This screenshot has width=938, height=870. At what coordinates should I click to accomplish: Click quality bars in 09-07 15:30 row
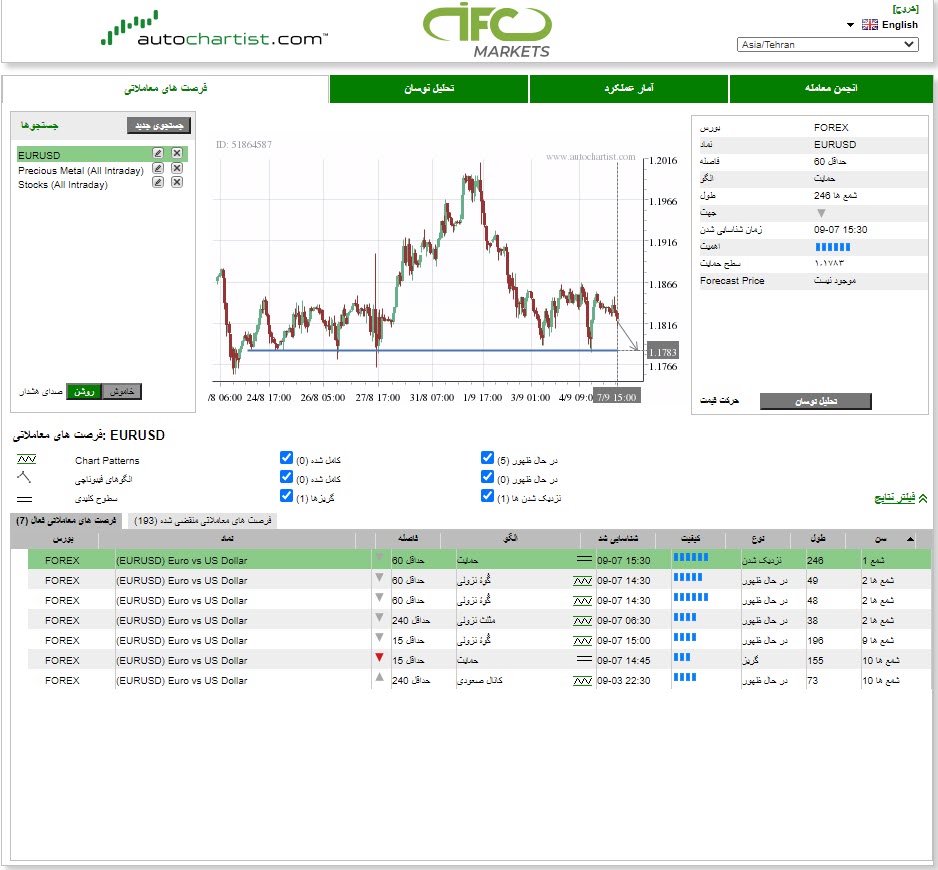click(x=691, y=557)
